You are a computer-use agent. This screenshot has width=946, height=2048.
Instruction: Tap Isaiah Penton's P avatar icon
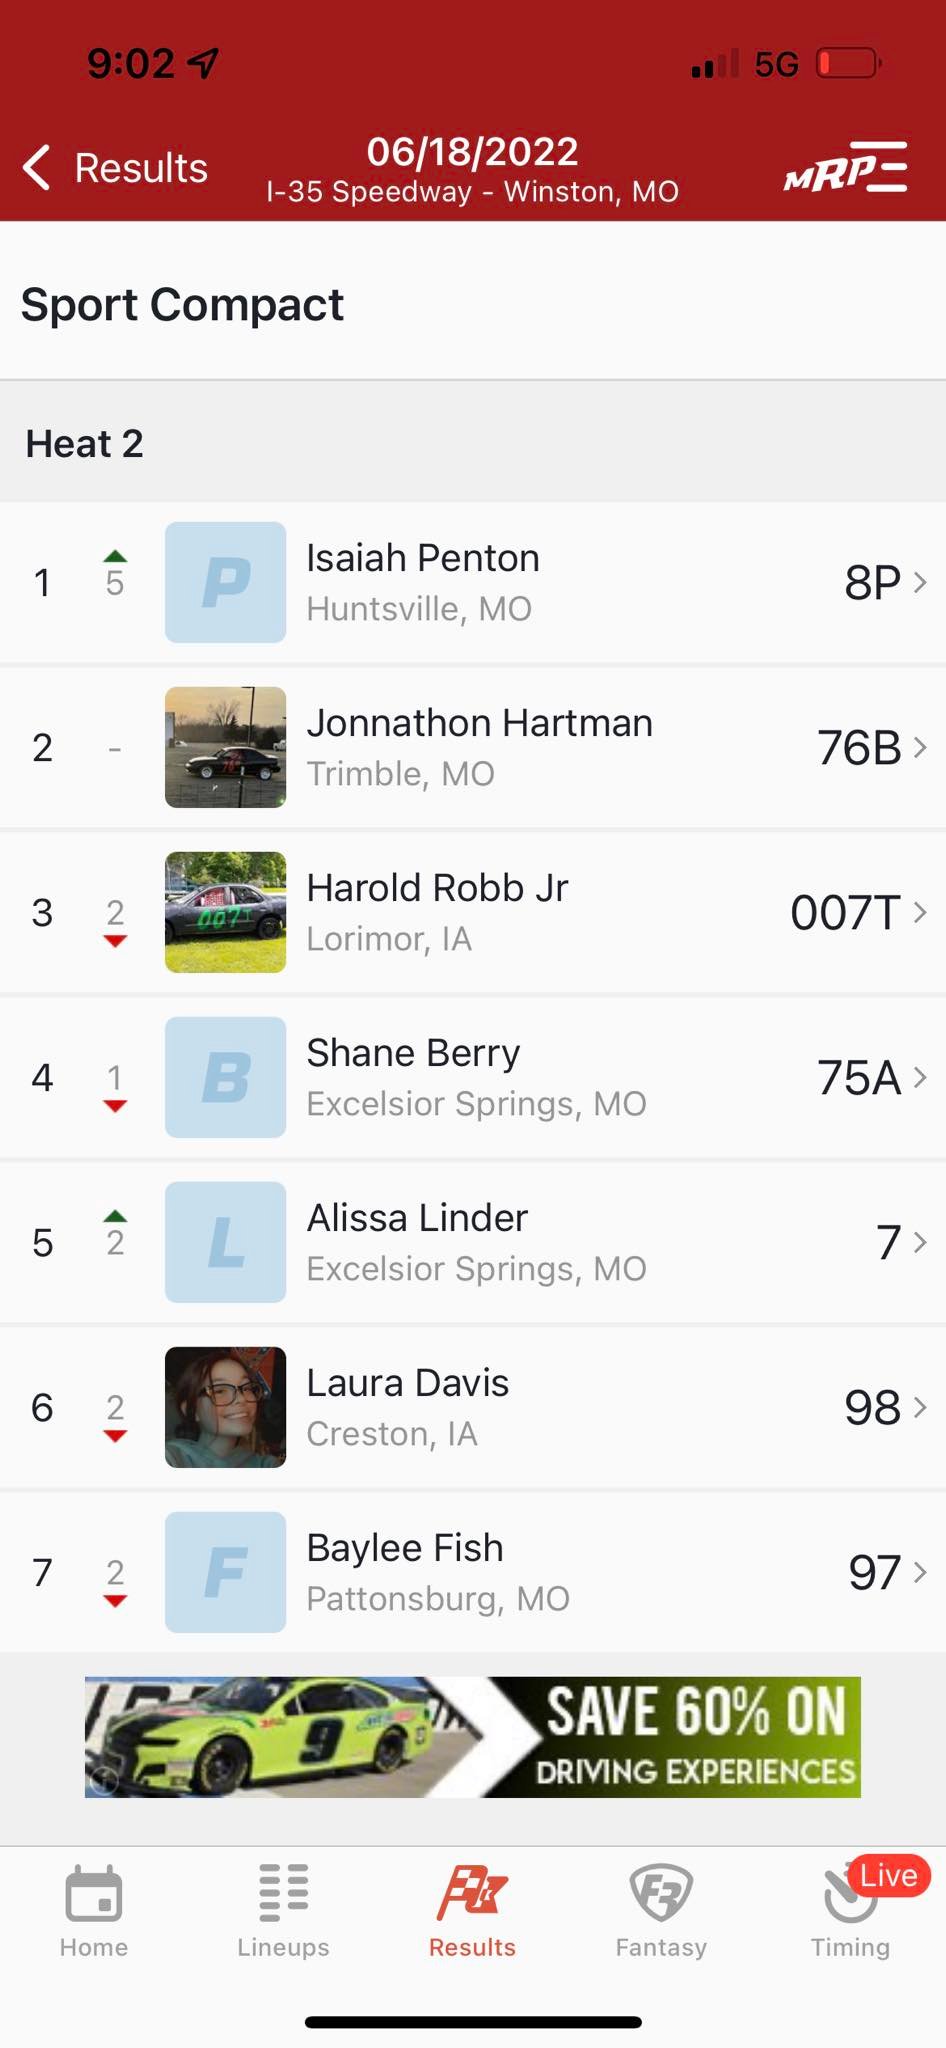coord(225,582)
